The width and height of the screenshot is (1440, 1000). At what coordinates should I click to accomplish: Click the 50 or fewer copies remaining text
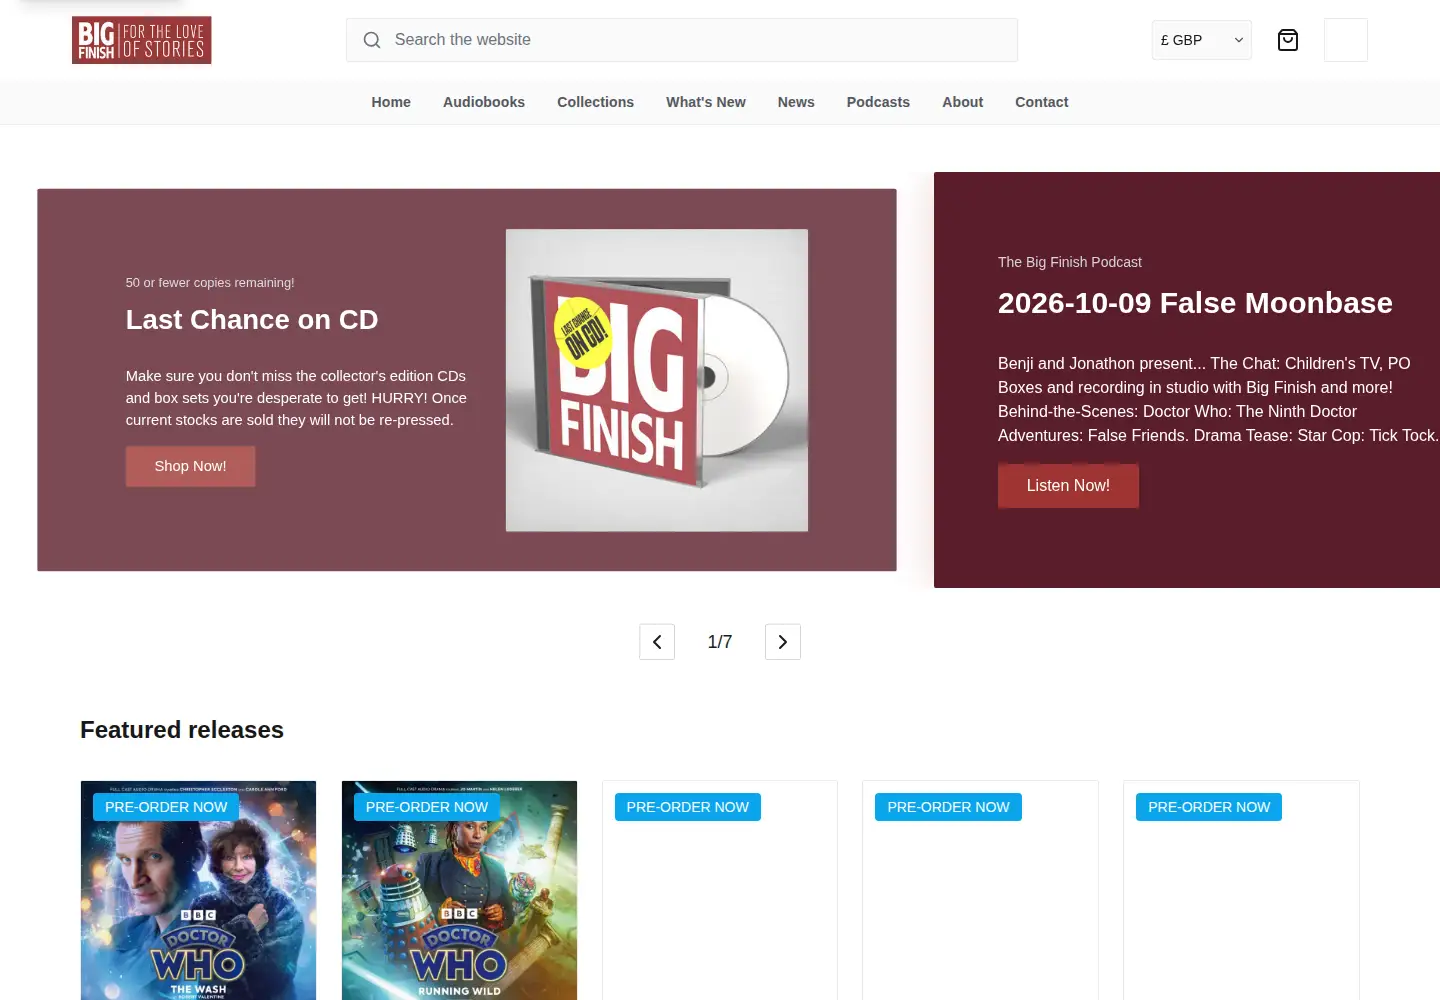point(210,283)
